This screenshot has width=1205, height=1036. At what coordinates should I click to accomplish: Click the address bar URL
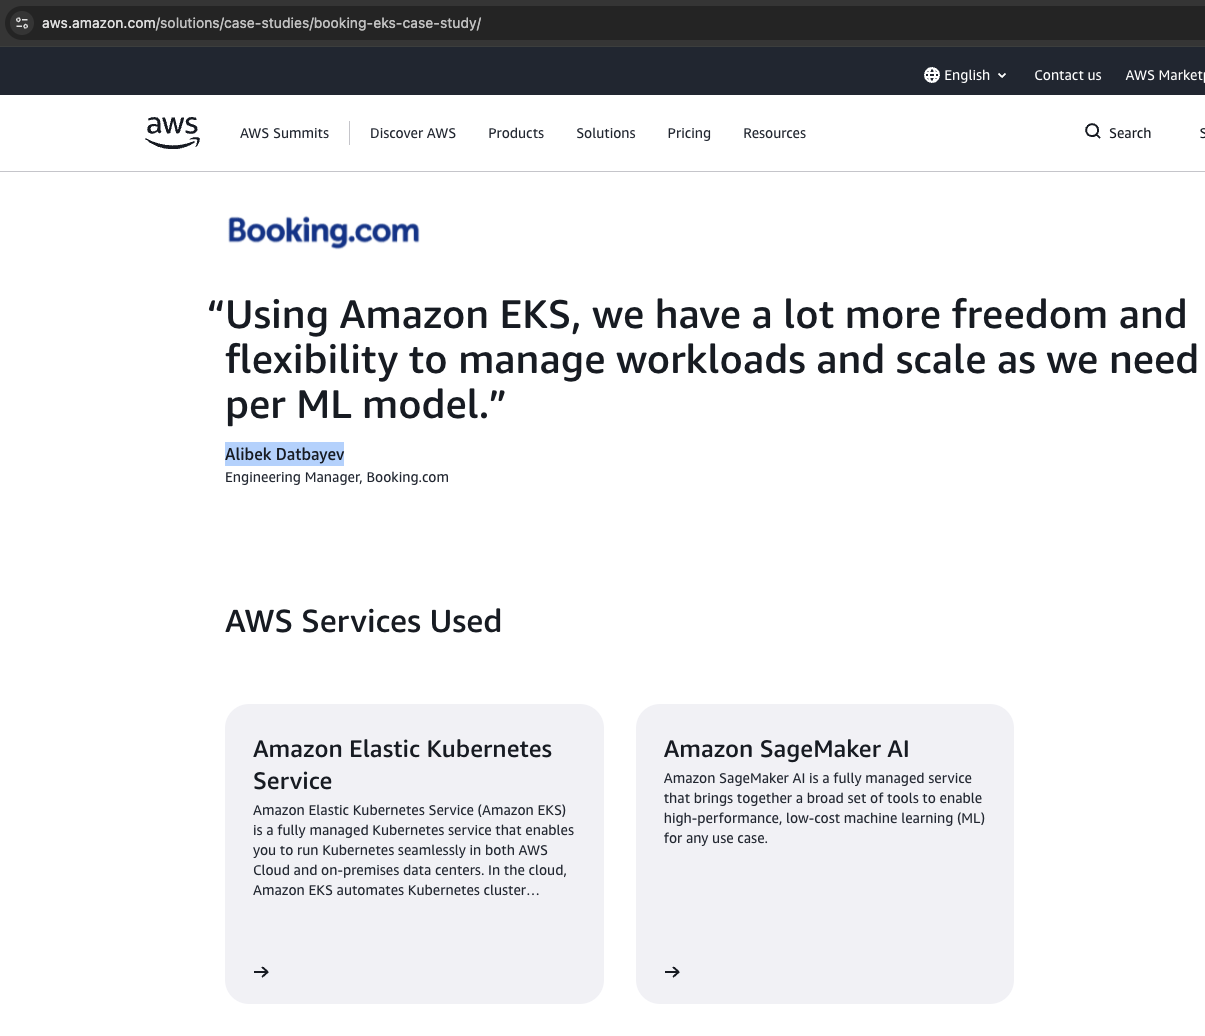261,23
